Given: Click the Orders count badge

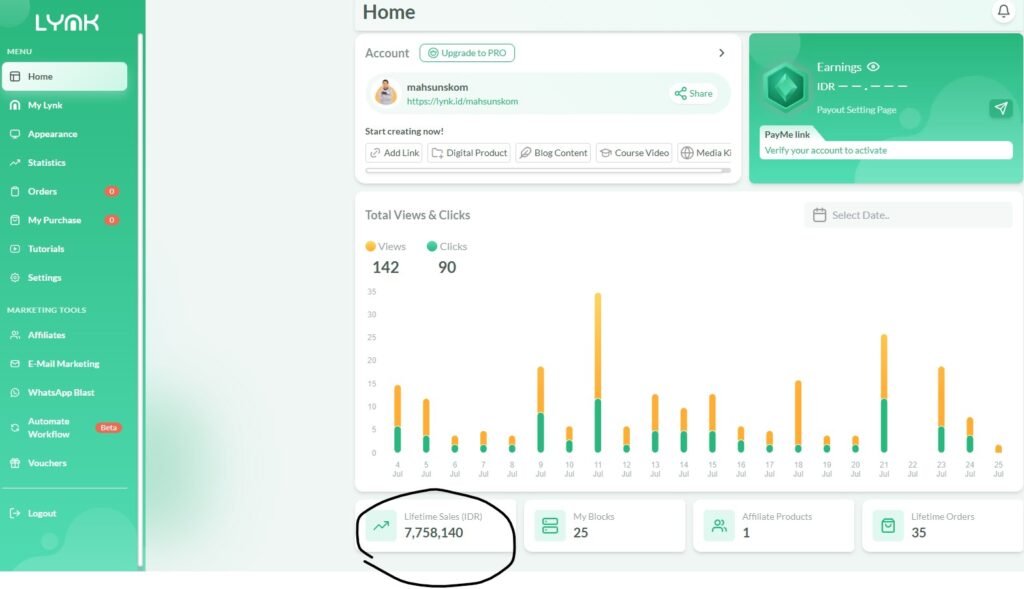Looking at the screenshot, I should click(x=112, y=191).
